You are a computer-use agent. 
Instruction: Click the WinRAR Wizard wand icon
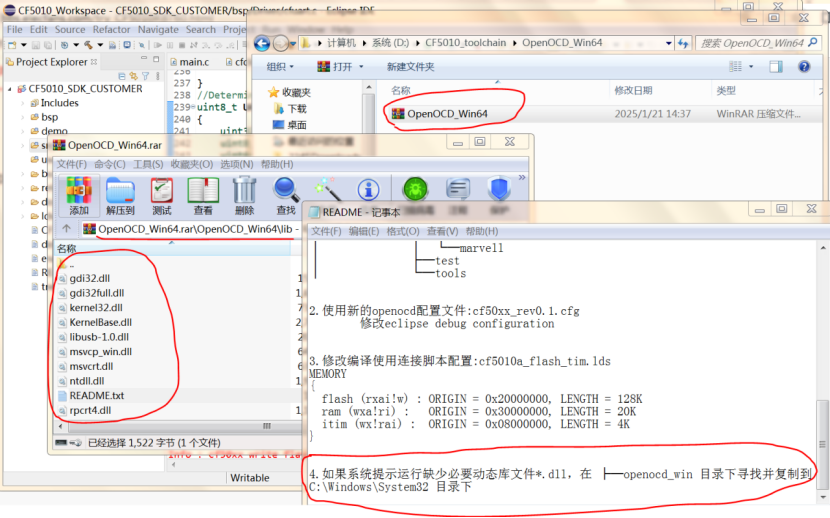[x=327, y=190]
